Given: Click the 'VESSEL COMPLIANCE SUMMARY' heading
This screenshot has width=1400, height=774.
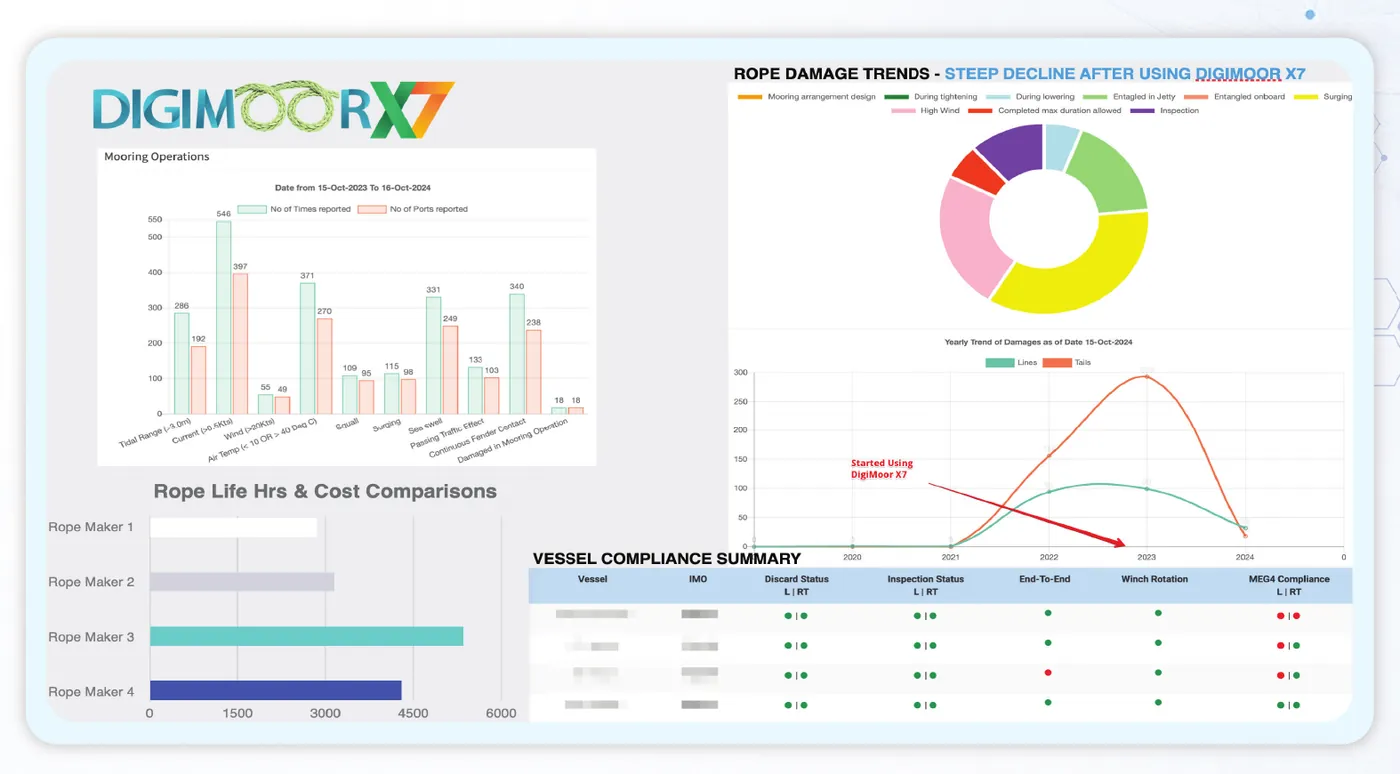Looking at the screenshot, I should [667, 559].
